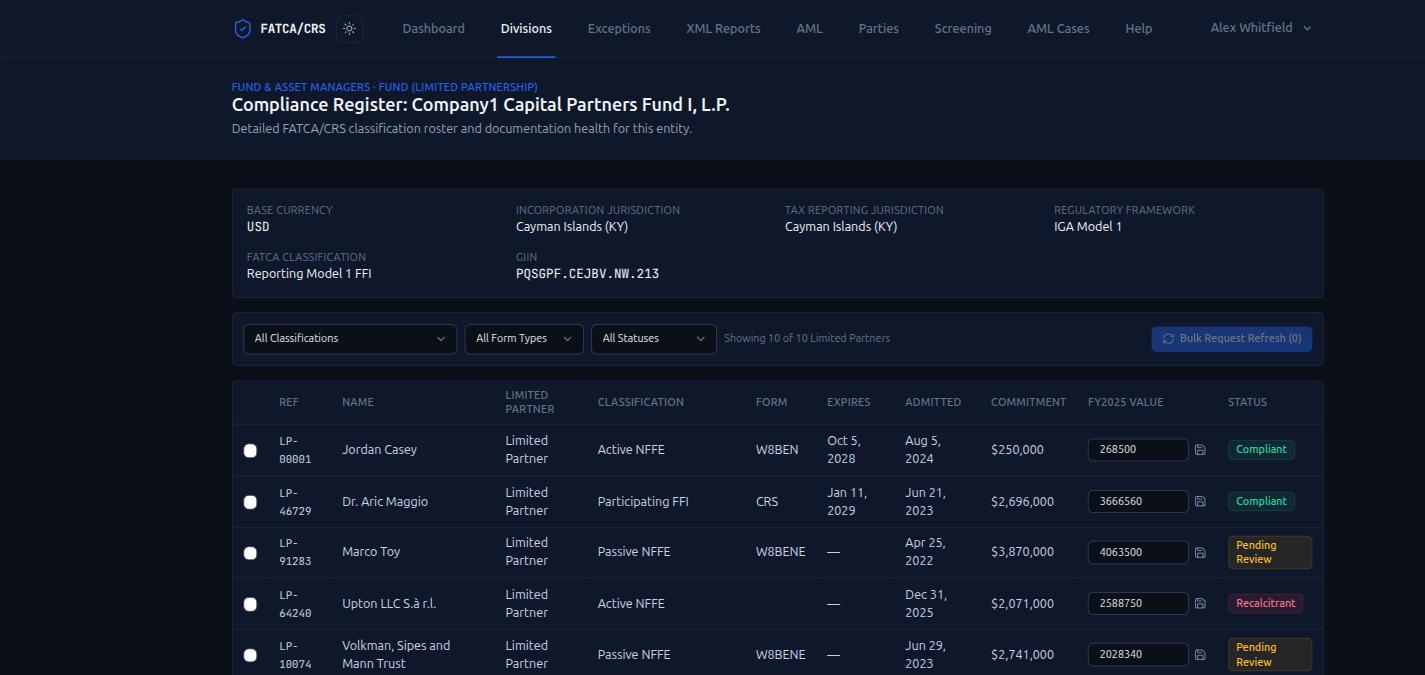Click the Classification column header
The width and height of the screenshot is (1425, 675).
641,402
